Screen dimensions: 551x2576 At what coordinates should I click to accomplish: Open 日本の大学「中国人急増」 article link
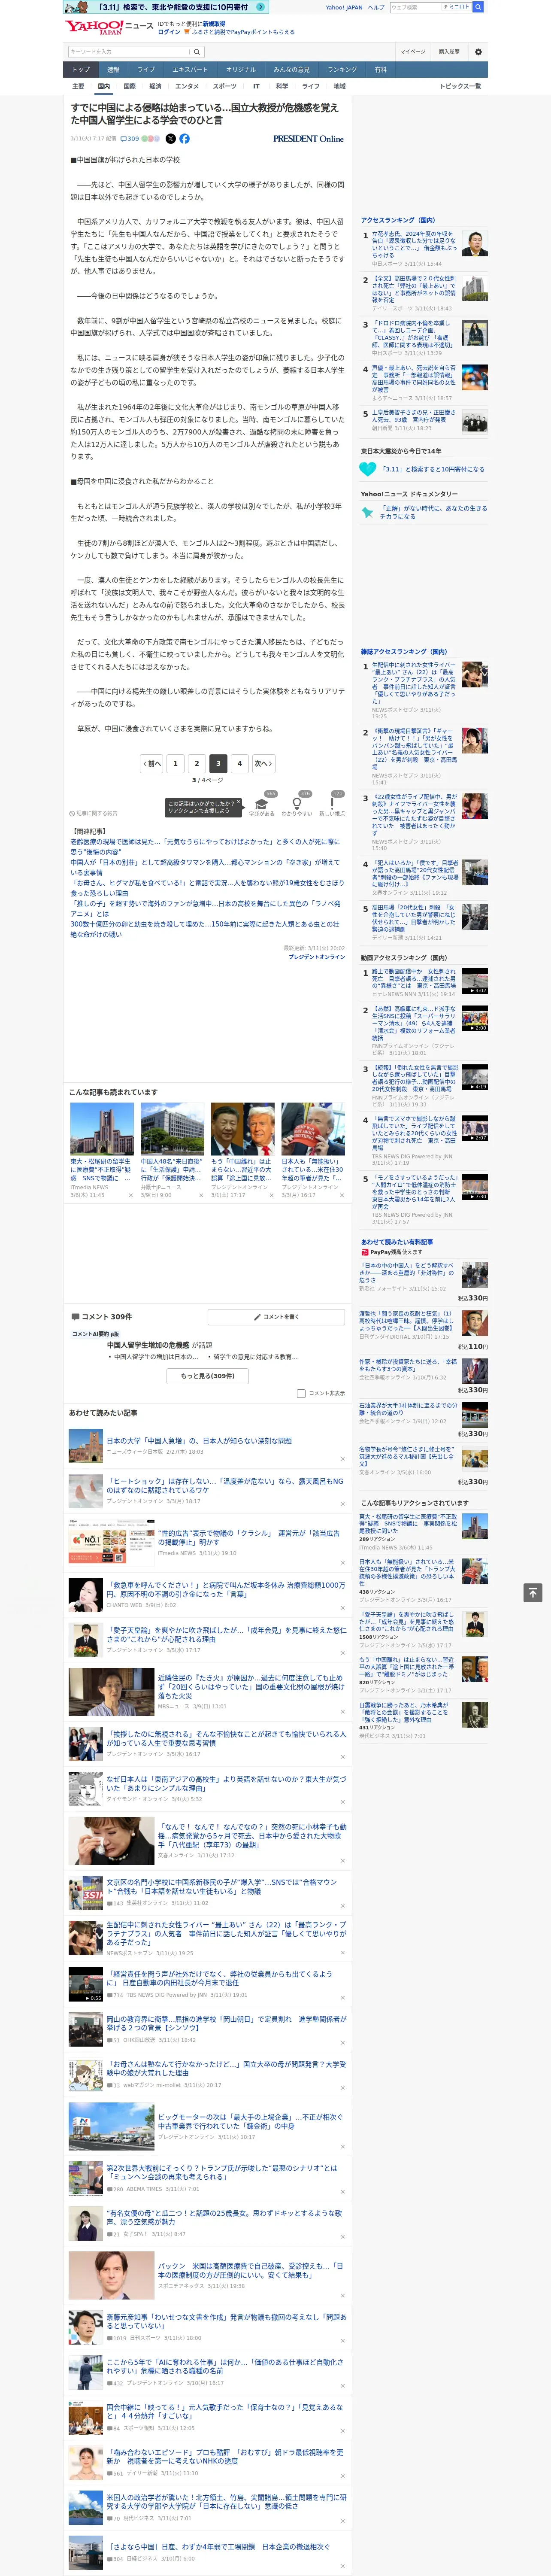pyautogui.click(x=200, y=1441)
